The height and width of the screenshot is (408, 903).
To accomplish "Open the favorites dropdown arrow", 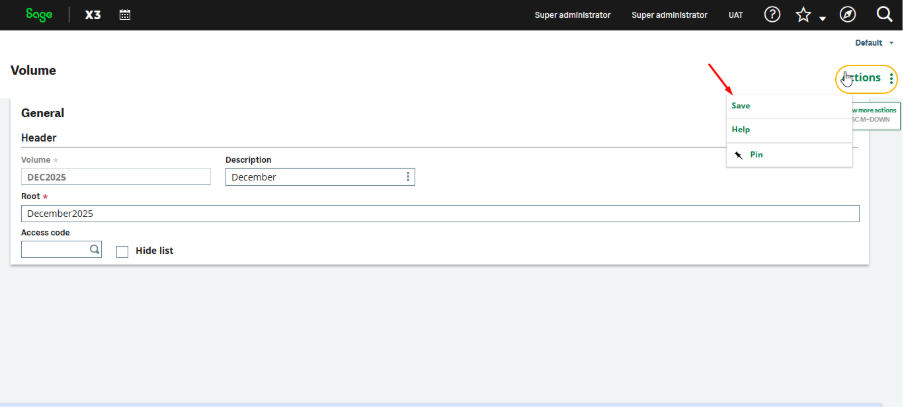I will pos(822,19).
